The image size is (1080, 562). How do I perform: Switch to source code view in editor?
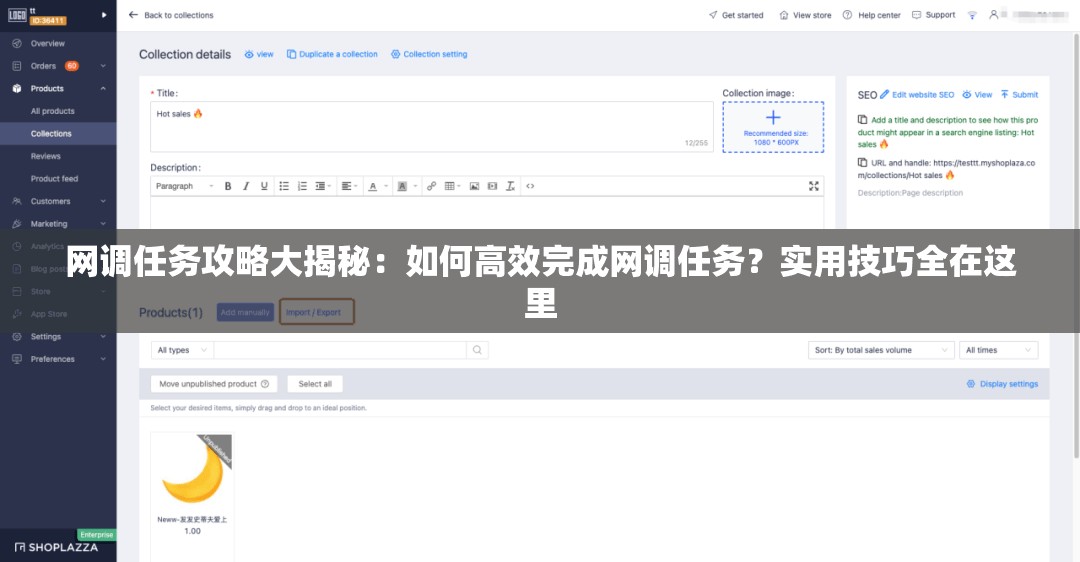tap(530, 186)
